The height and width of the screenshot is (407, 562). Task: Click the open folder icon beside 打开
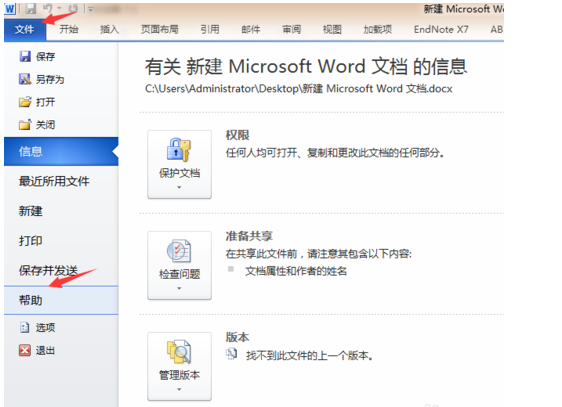[x=25, y=102]
